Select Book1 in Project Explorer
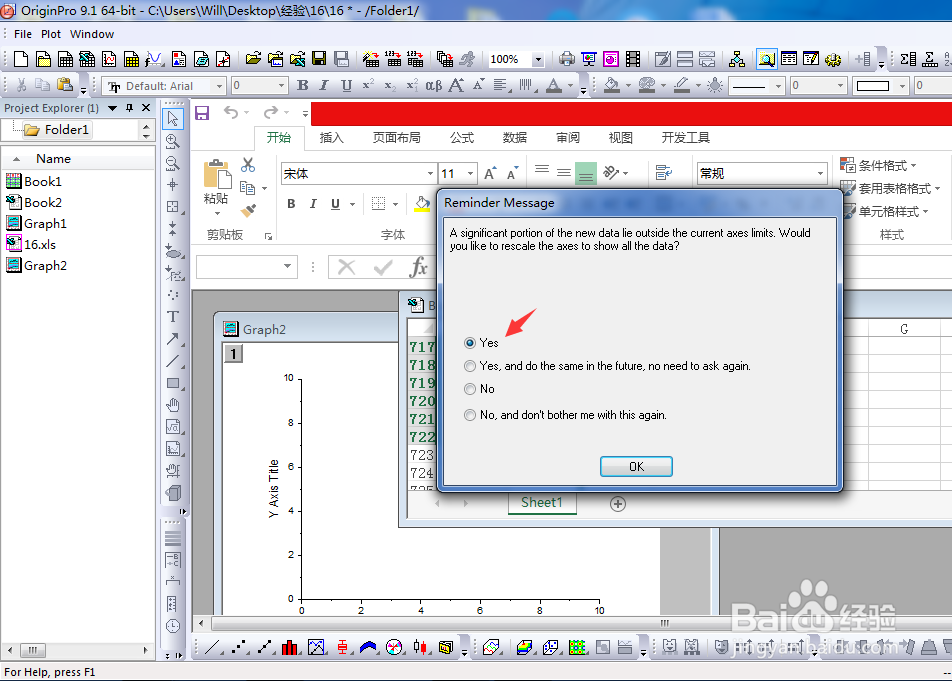The height and width of the screenshot is (681, 952). (x=34, y=181)
